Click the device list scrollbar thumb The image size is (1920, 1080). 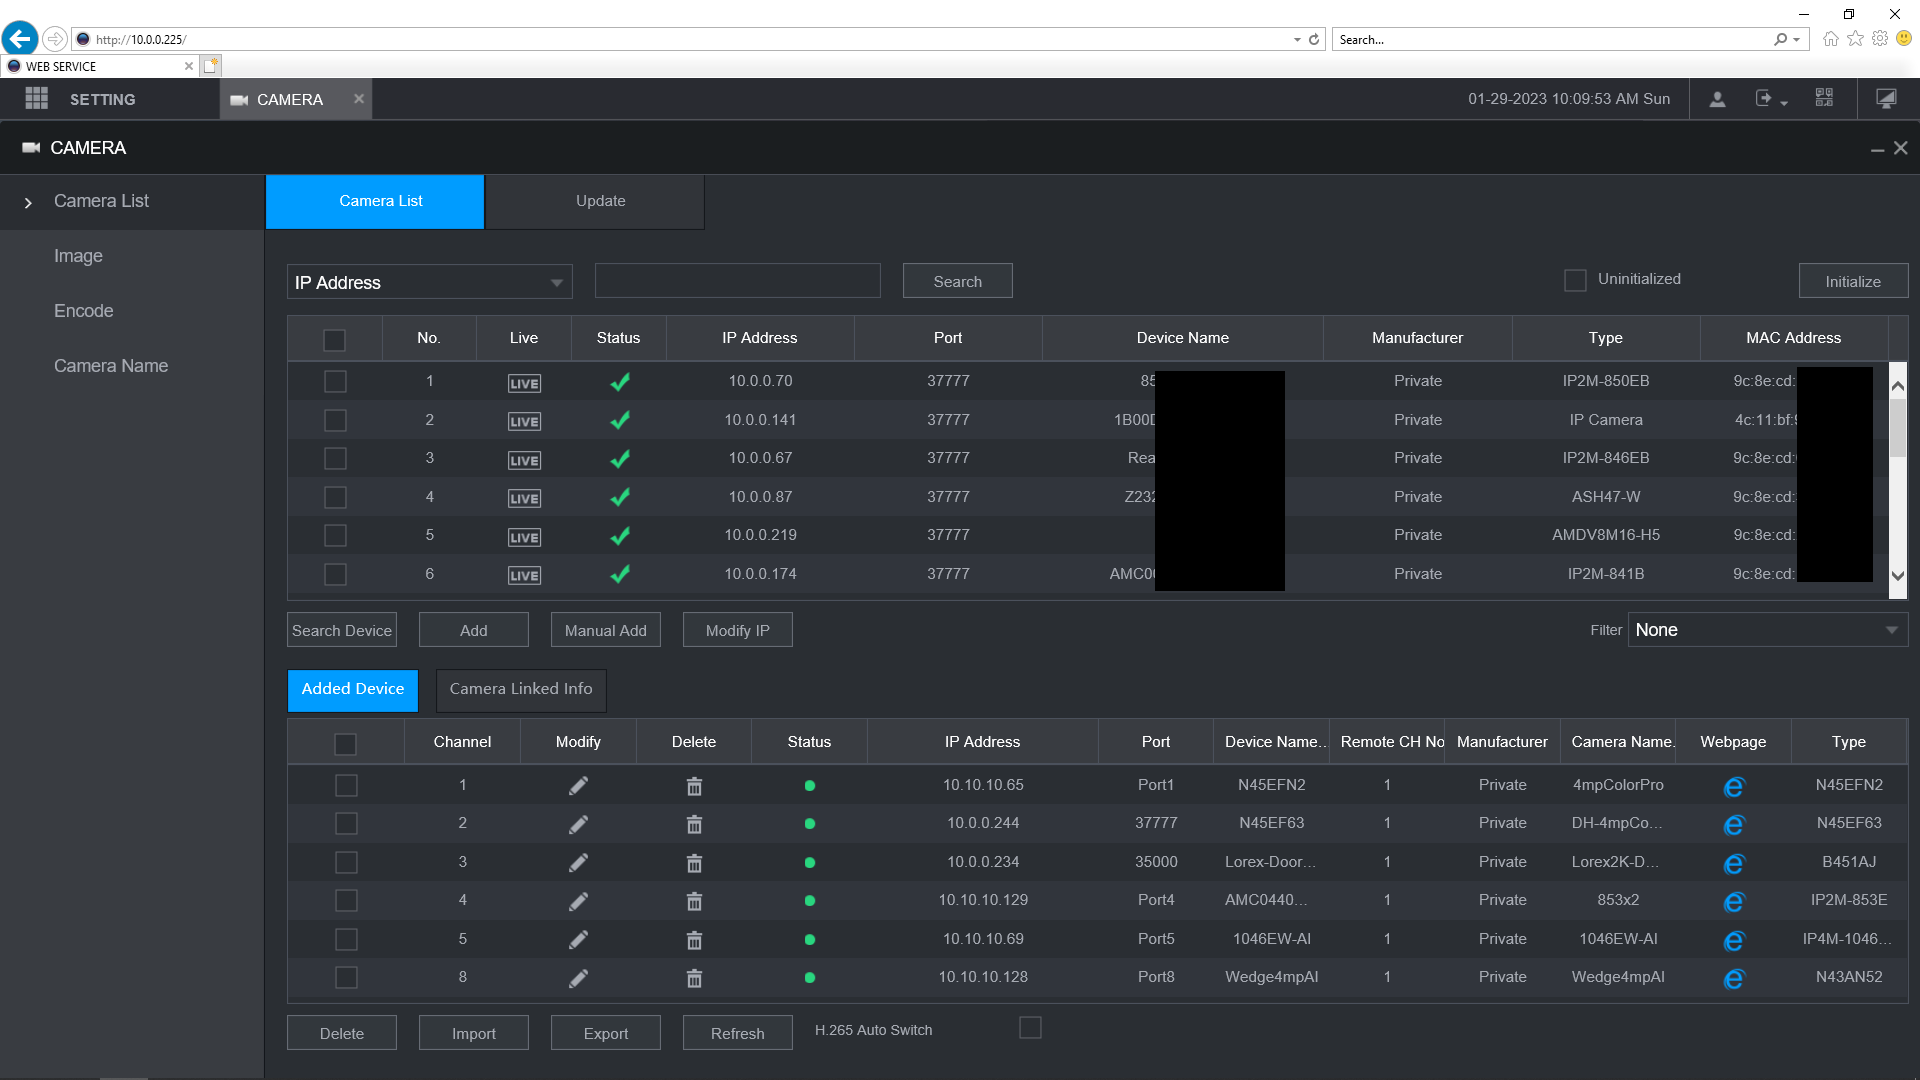(x=1898, y=428)
